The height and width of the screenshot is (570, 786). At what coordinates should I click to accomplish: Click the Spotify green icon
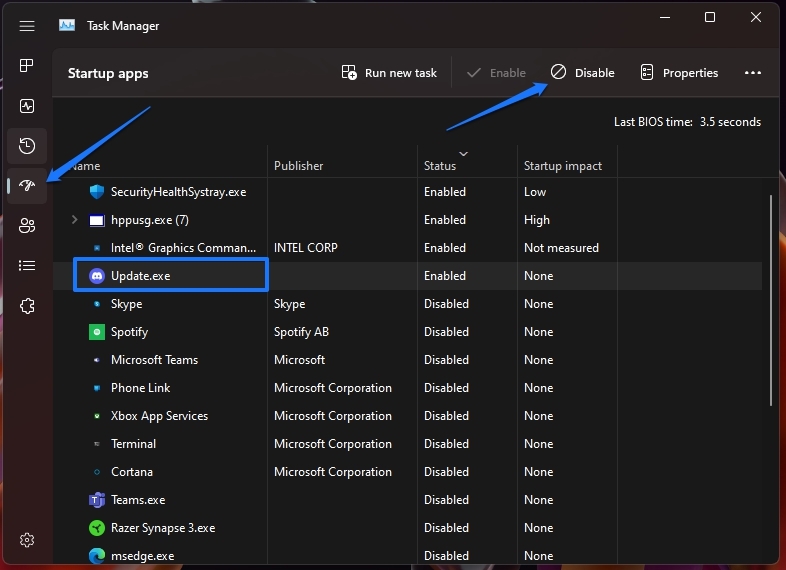click(x=97, y=332)
